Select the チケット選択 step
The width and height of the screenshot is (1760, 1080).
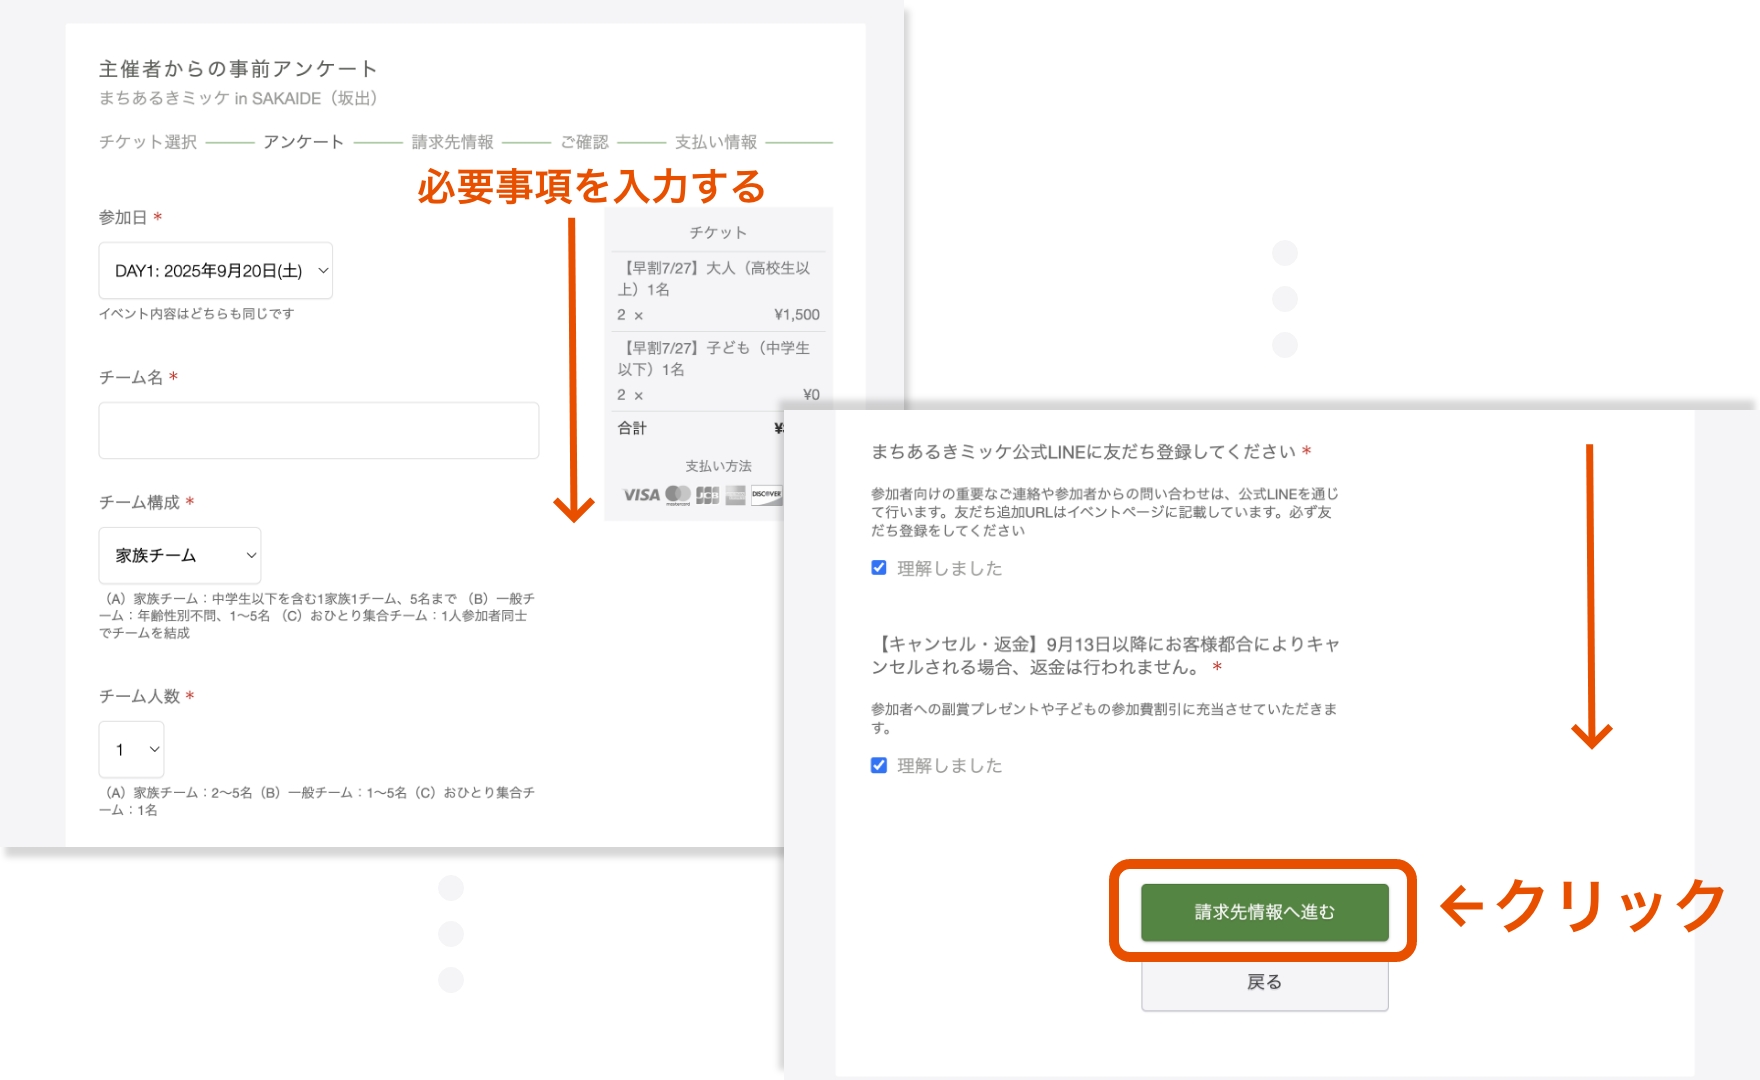pyautogui.click(x=148, y=142)
